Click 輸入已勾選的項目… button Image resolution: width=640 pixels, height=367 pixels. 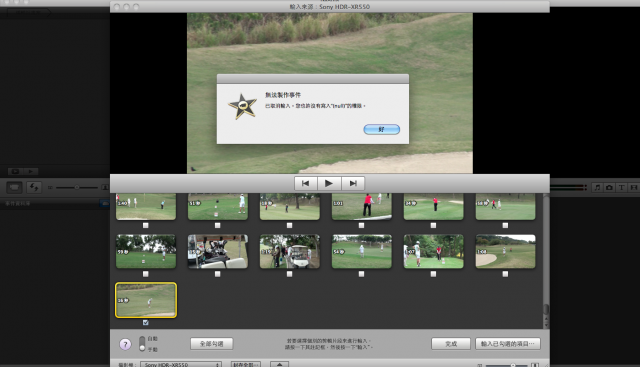click(508, 344)
